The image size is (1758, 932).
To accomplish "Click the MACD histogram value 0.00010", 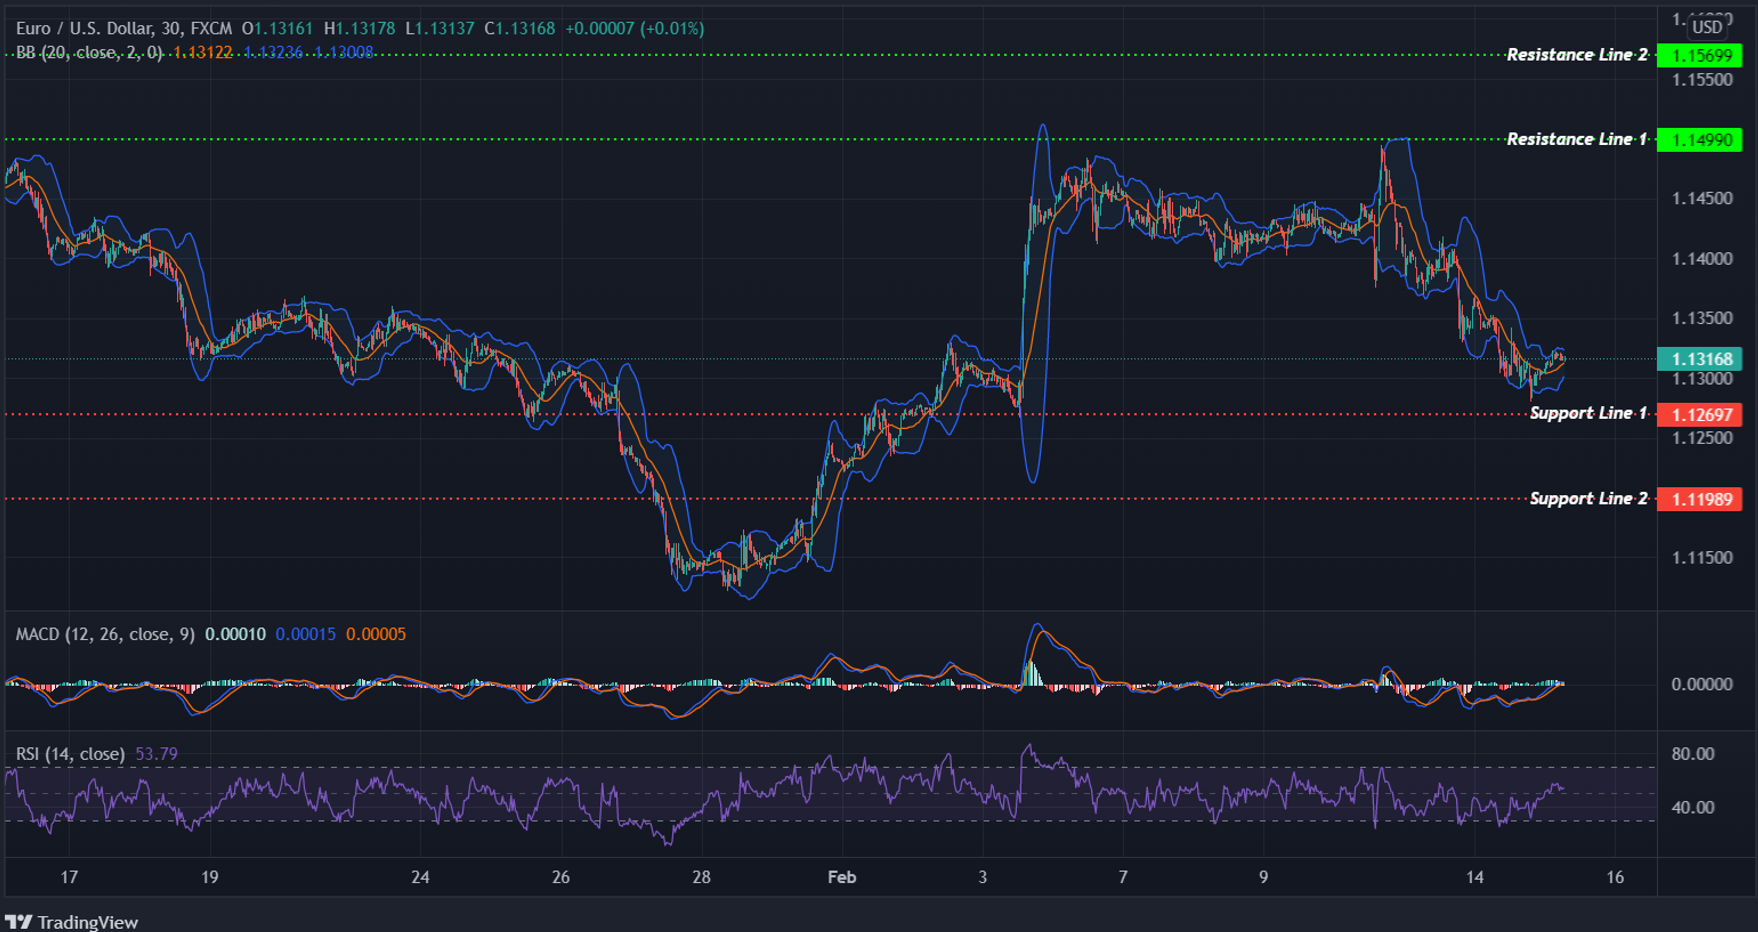I will pos(235,634).
